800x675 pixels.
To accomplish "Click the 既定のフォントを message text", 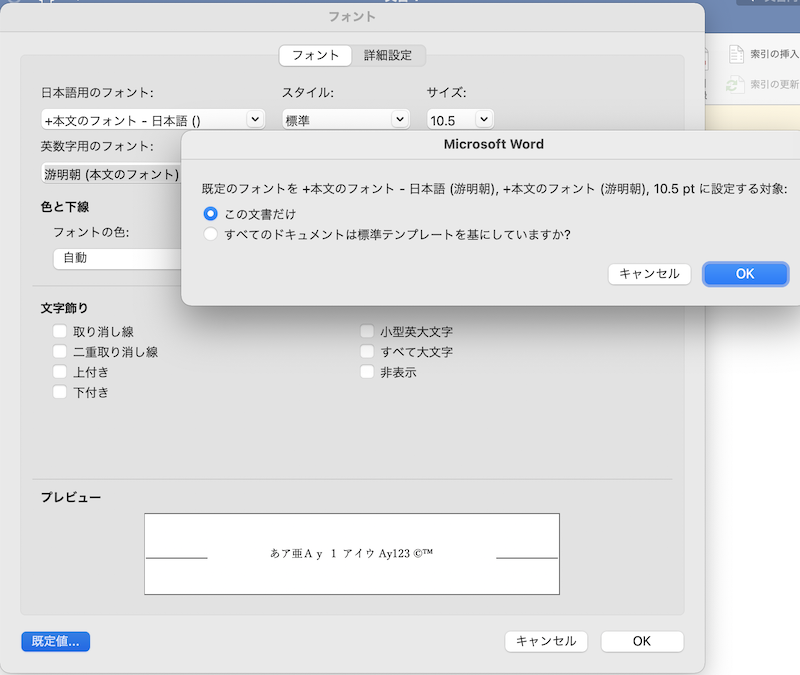I will click(x=494, y=189).
